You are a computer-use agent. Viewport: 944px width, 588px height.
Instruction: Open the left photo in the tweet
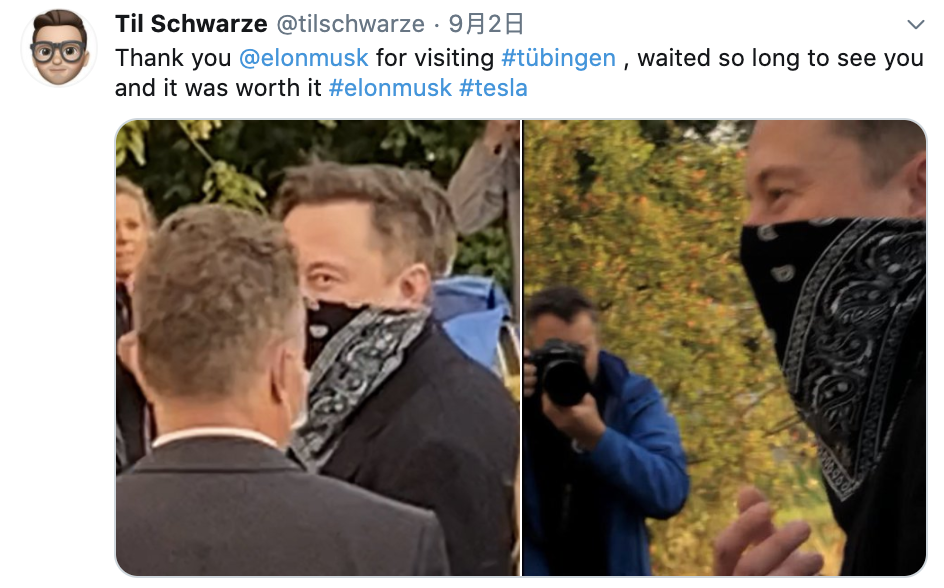click(x=318, y=348)
